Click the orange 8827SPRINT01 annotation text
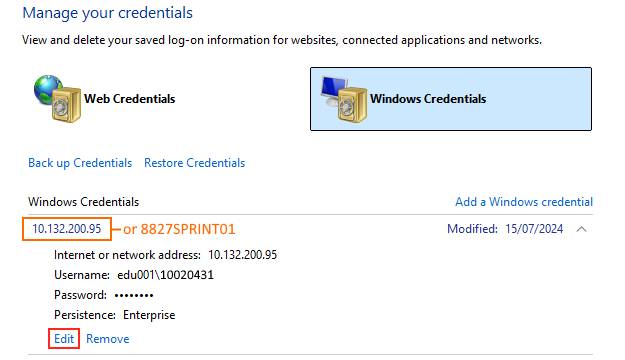This screenshot has width=625, height=360. pyautogui.click(x=188, y=229)
